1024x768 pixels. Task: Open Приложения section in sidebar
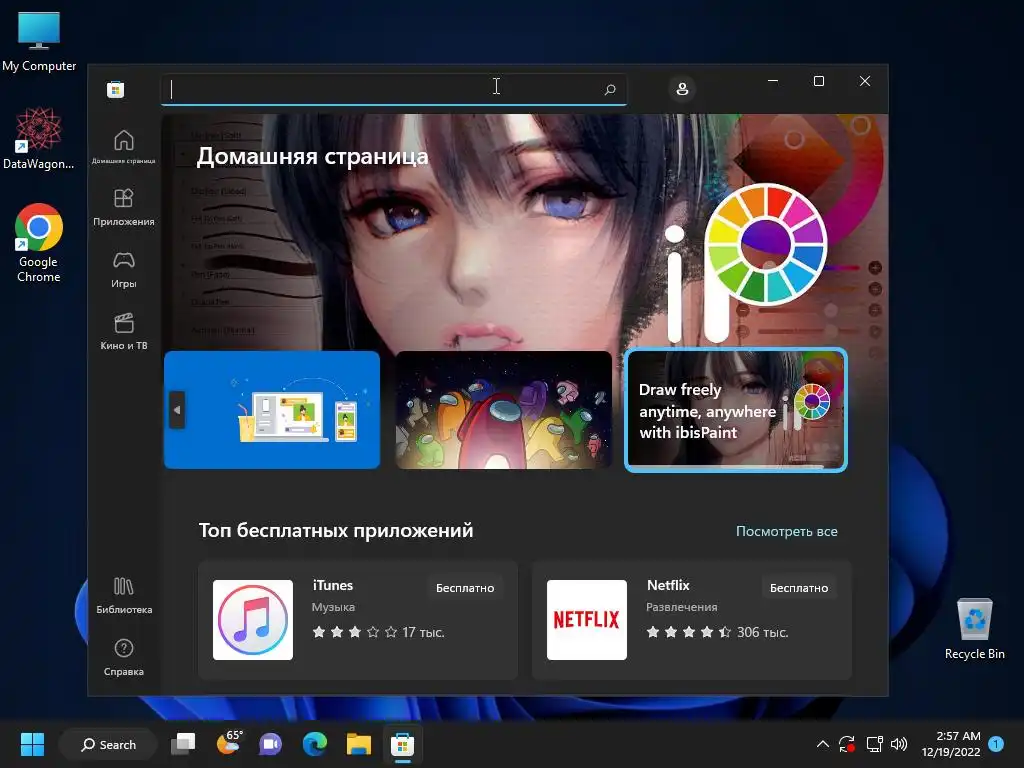(123, 207)
